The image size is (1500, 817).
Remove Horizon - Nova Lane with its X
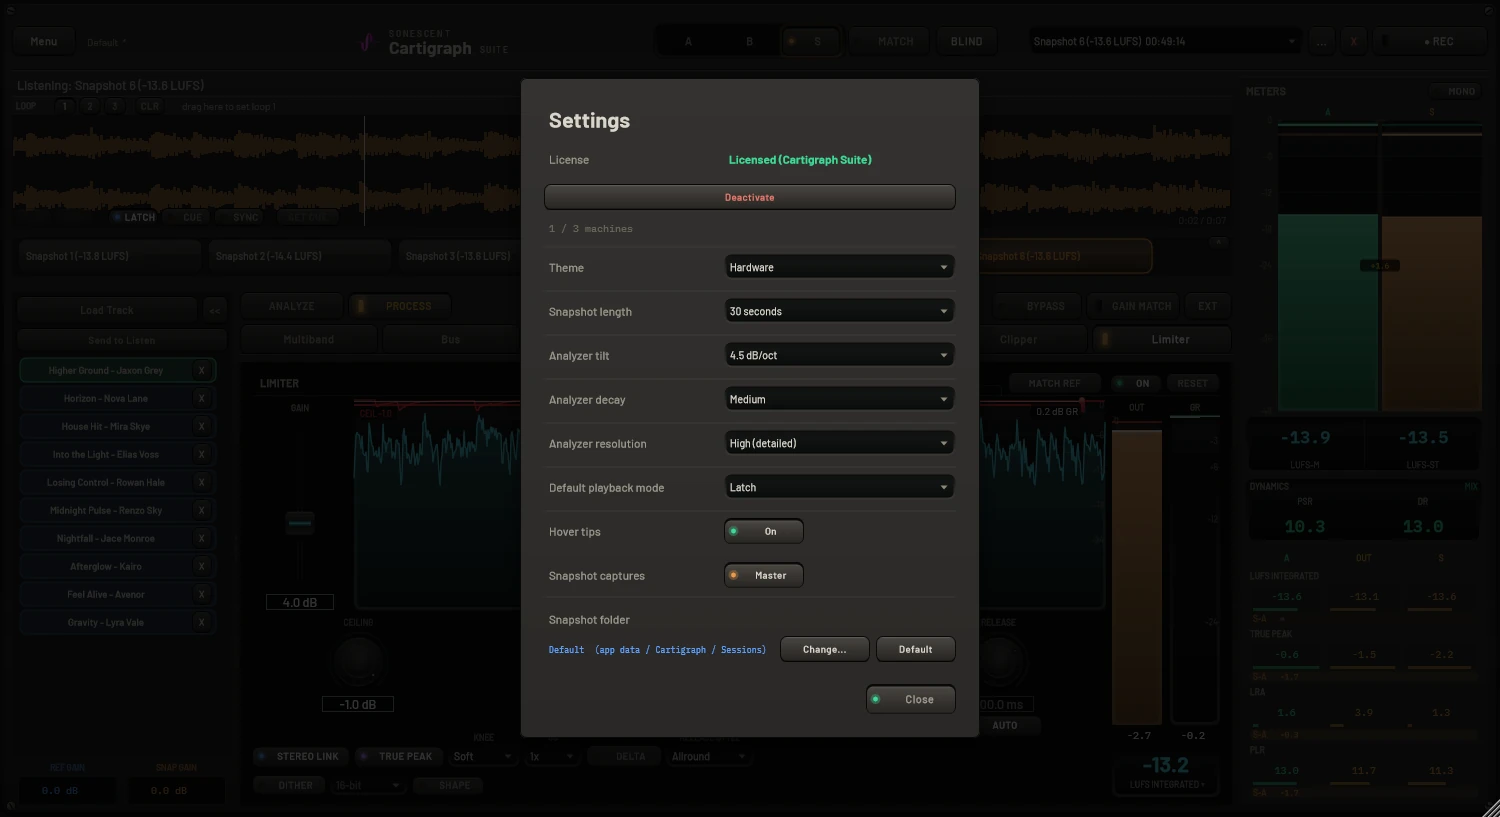pyautogui.click(x=201, y=398)
